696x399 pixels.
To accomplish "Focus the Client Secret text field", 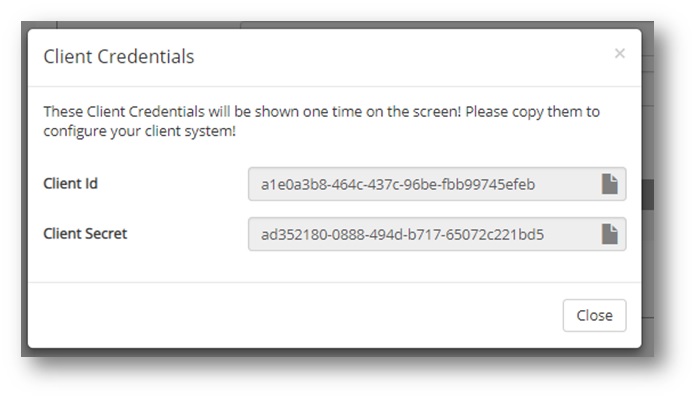I will pyautogui.click(x=437, y=234).
